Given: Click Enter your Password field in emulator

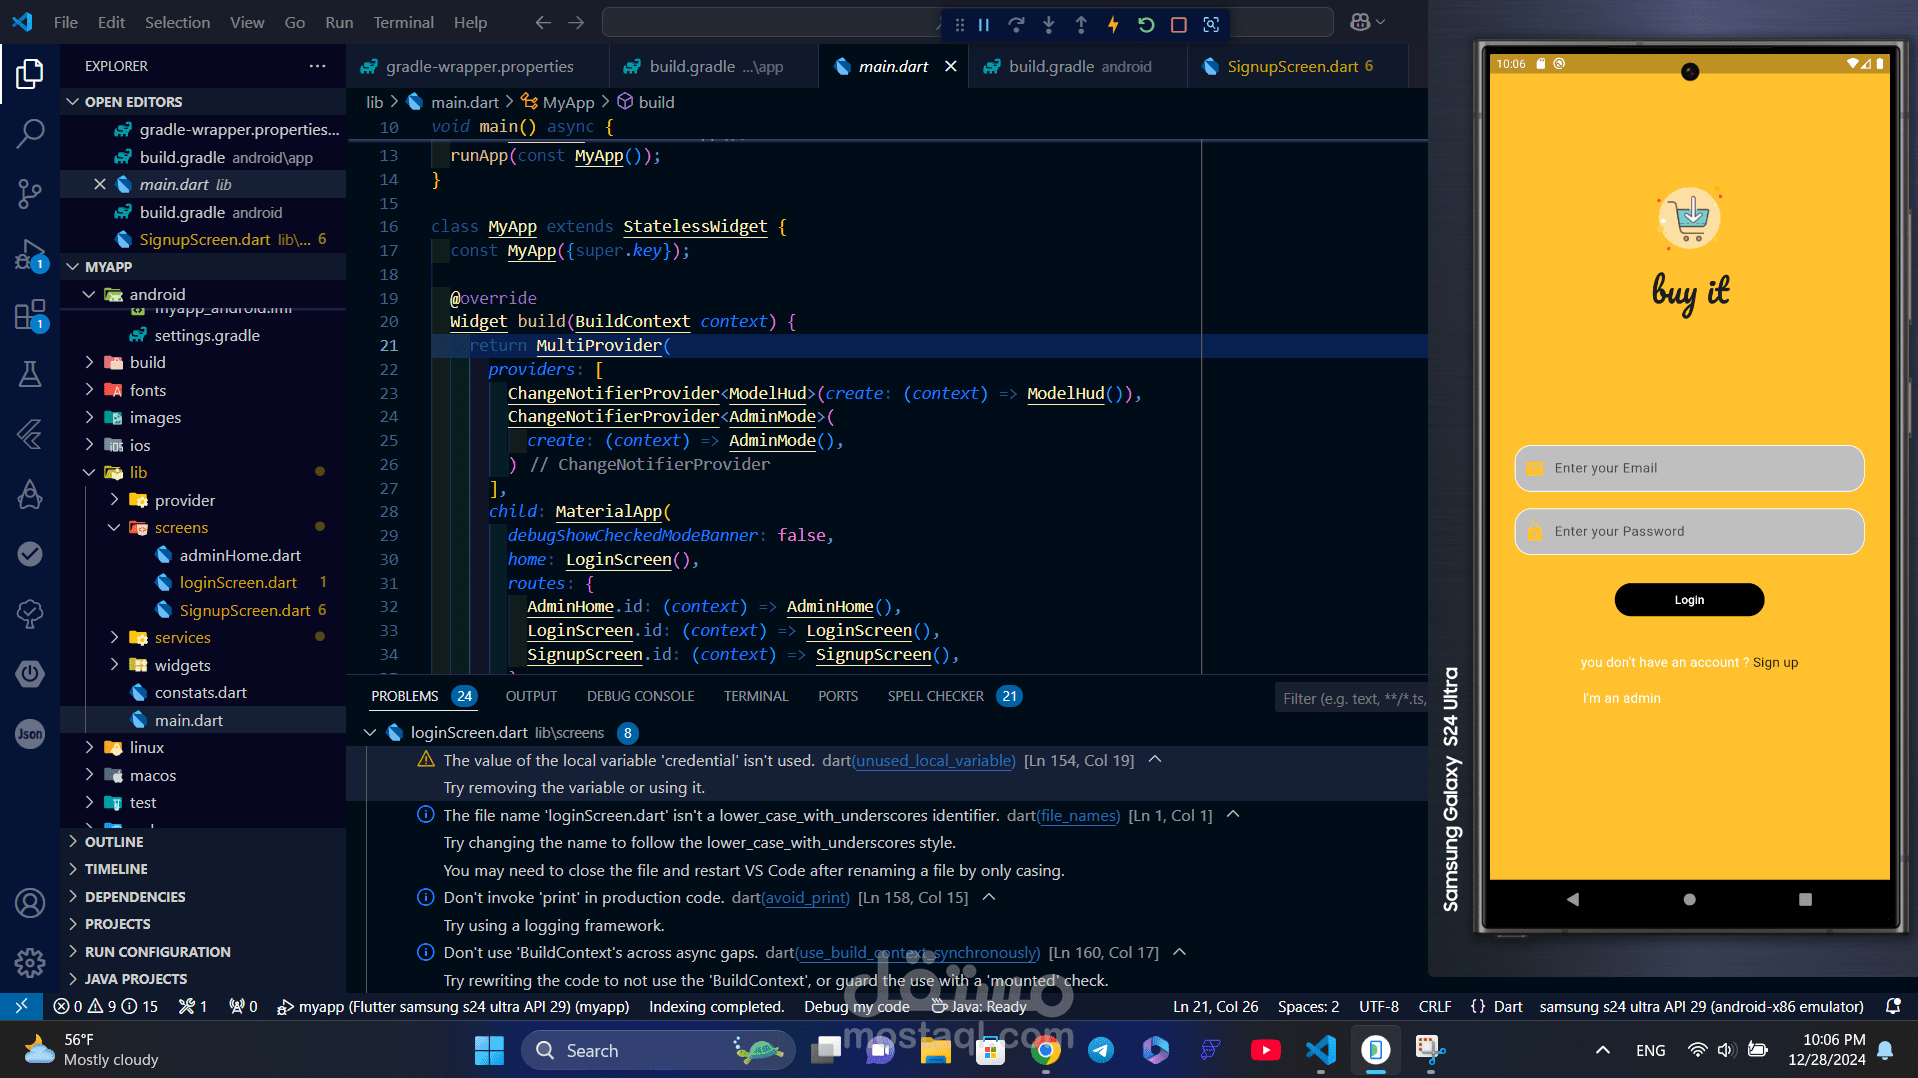Looking at the screenshot, I should click(x=1689, y=531).
